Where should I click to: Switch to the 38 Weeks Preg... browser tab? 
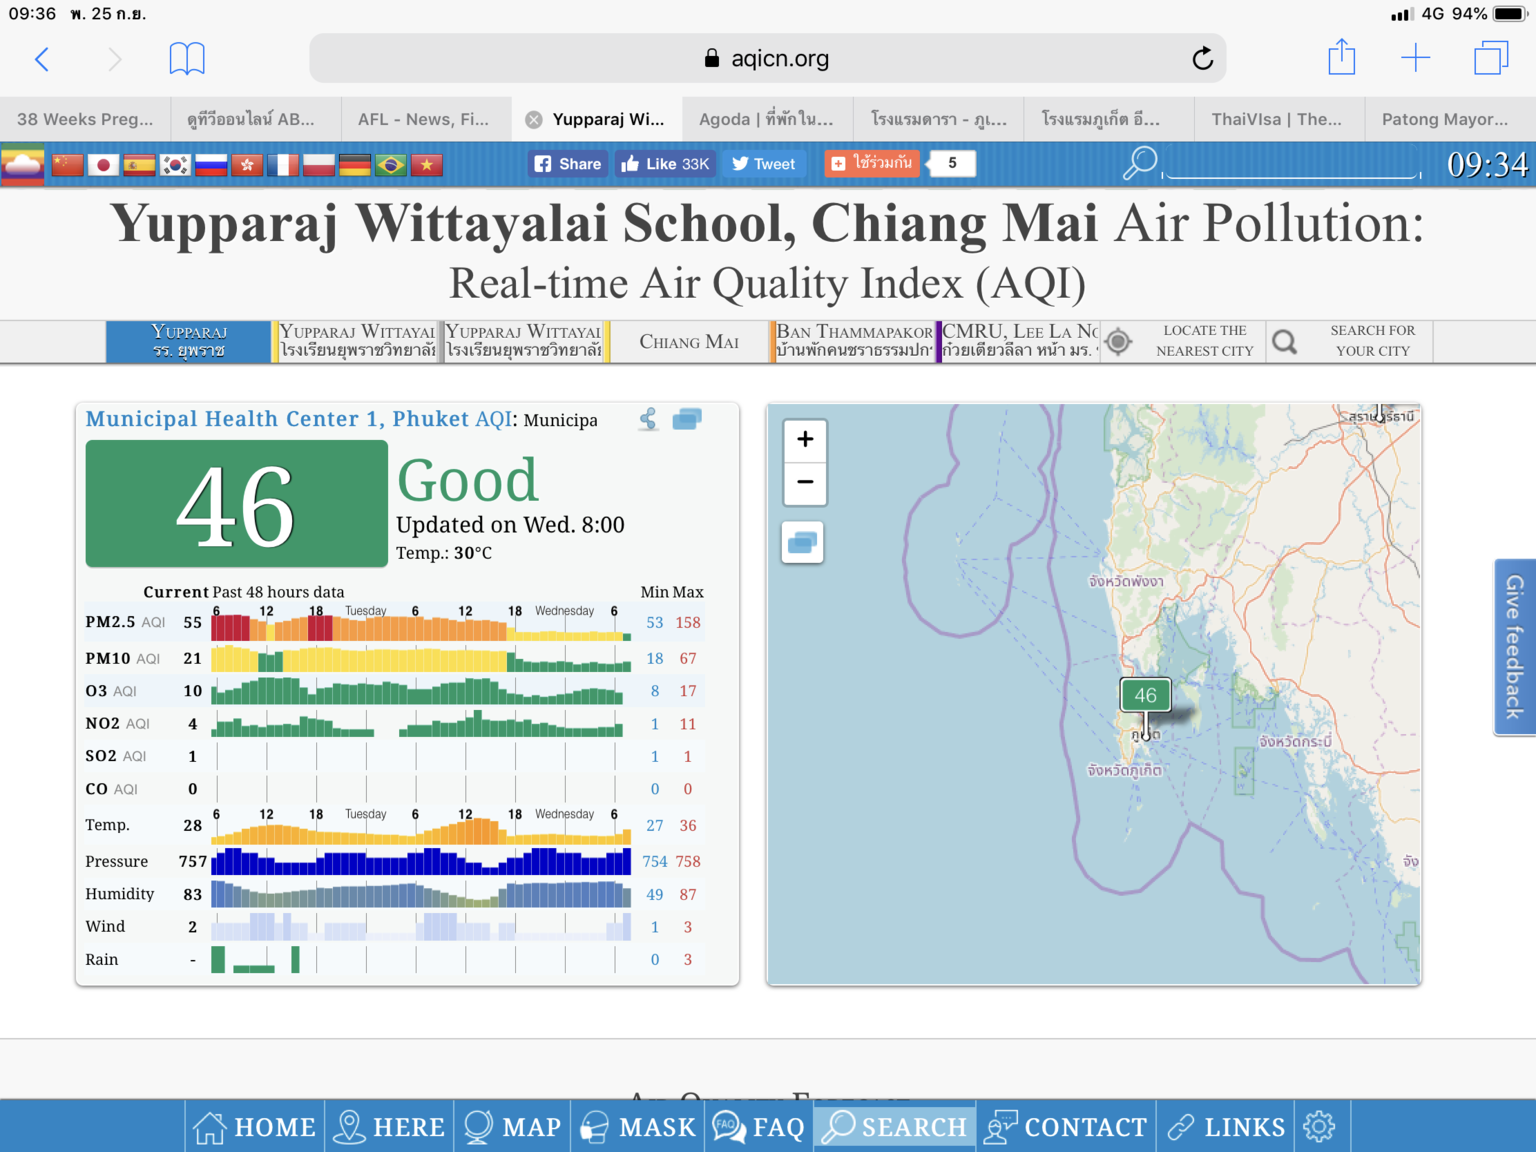85,119
